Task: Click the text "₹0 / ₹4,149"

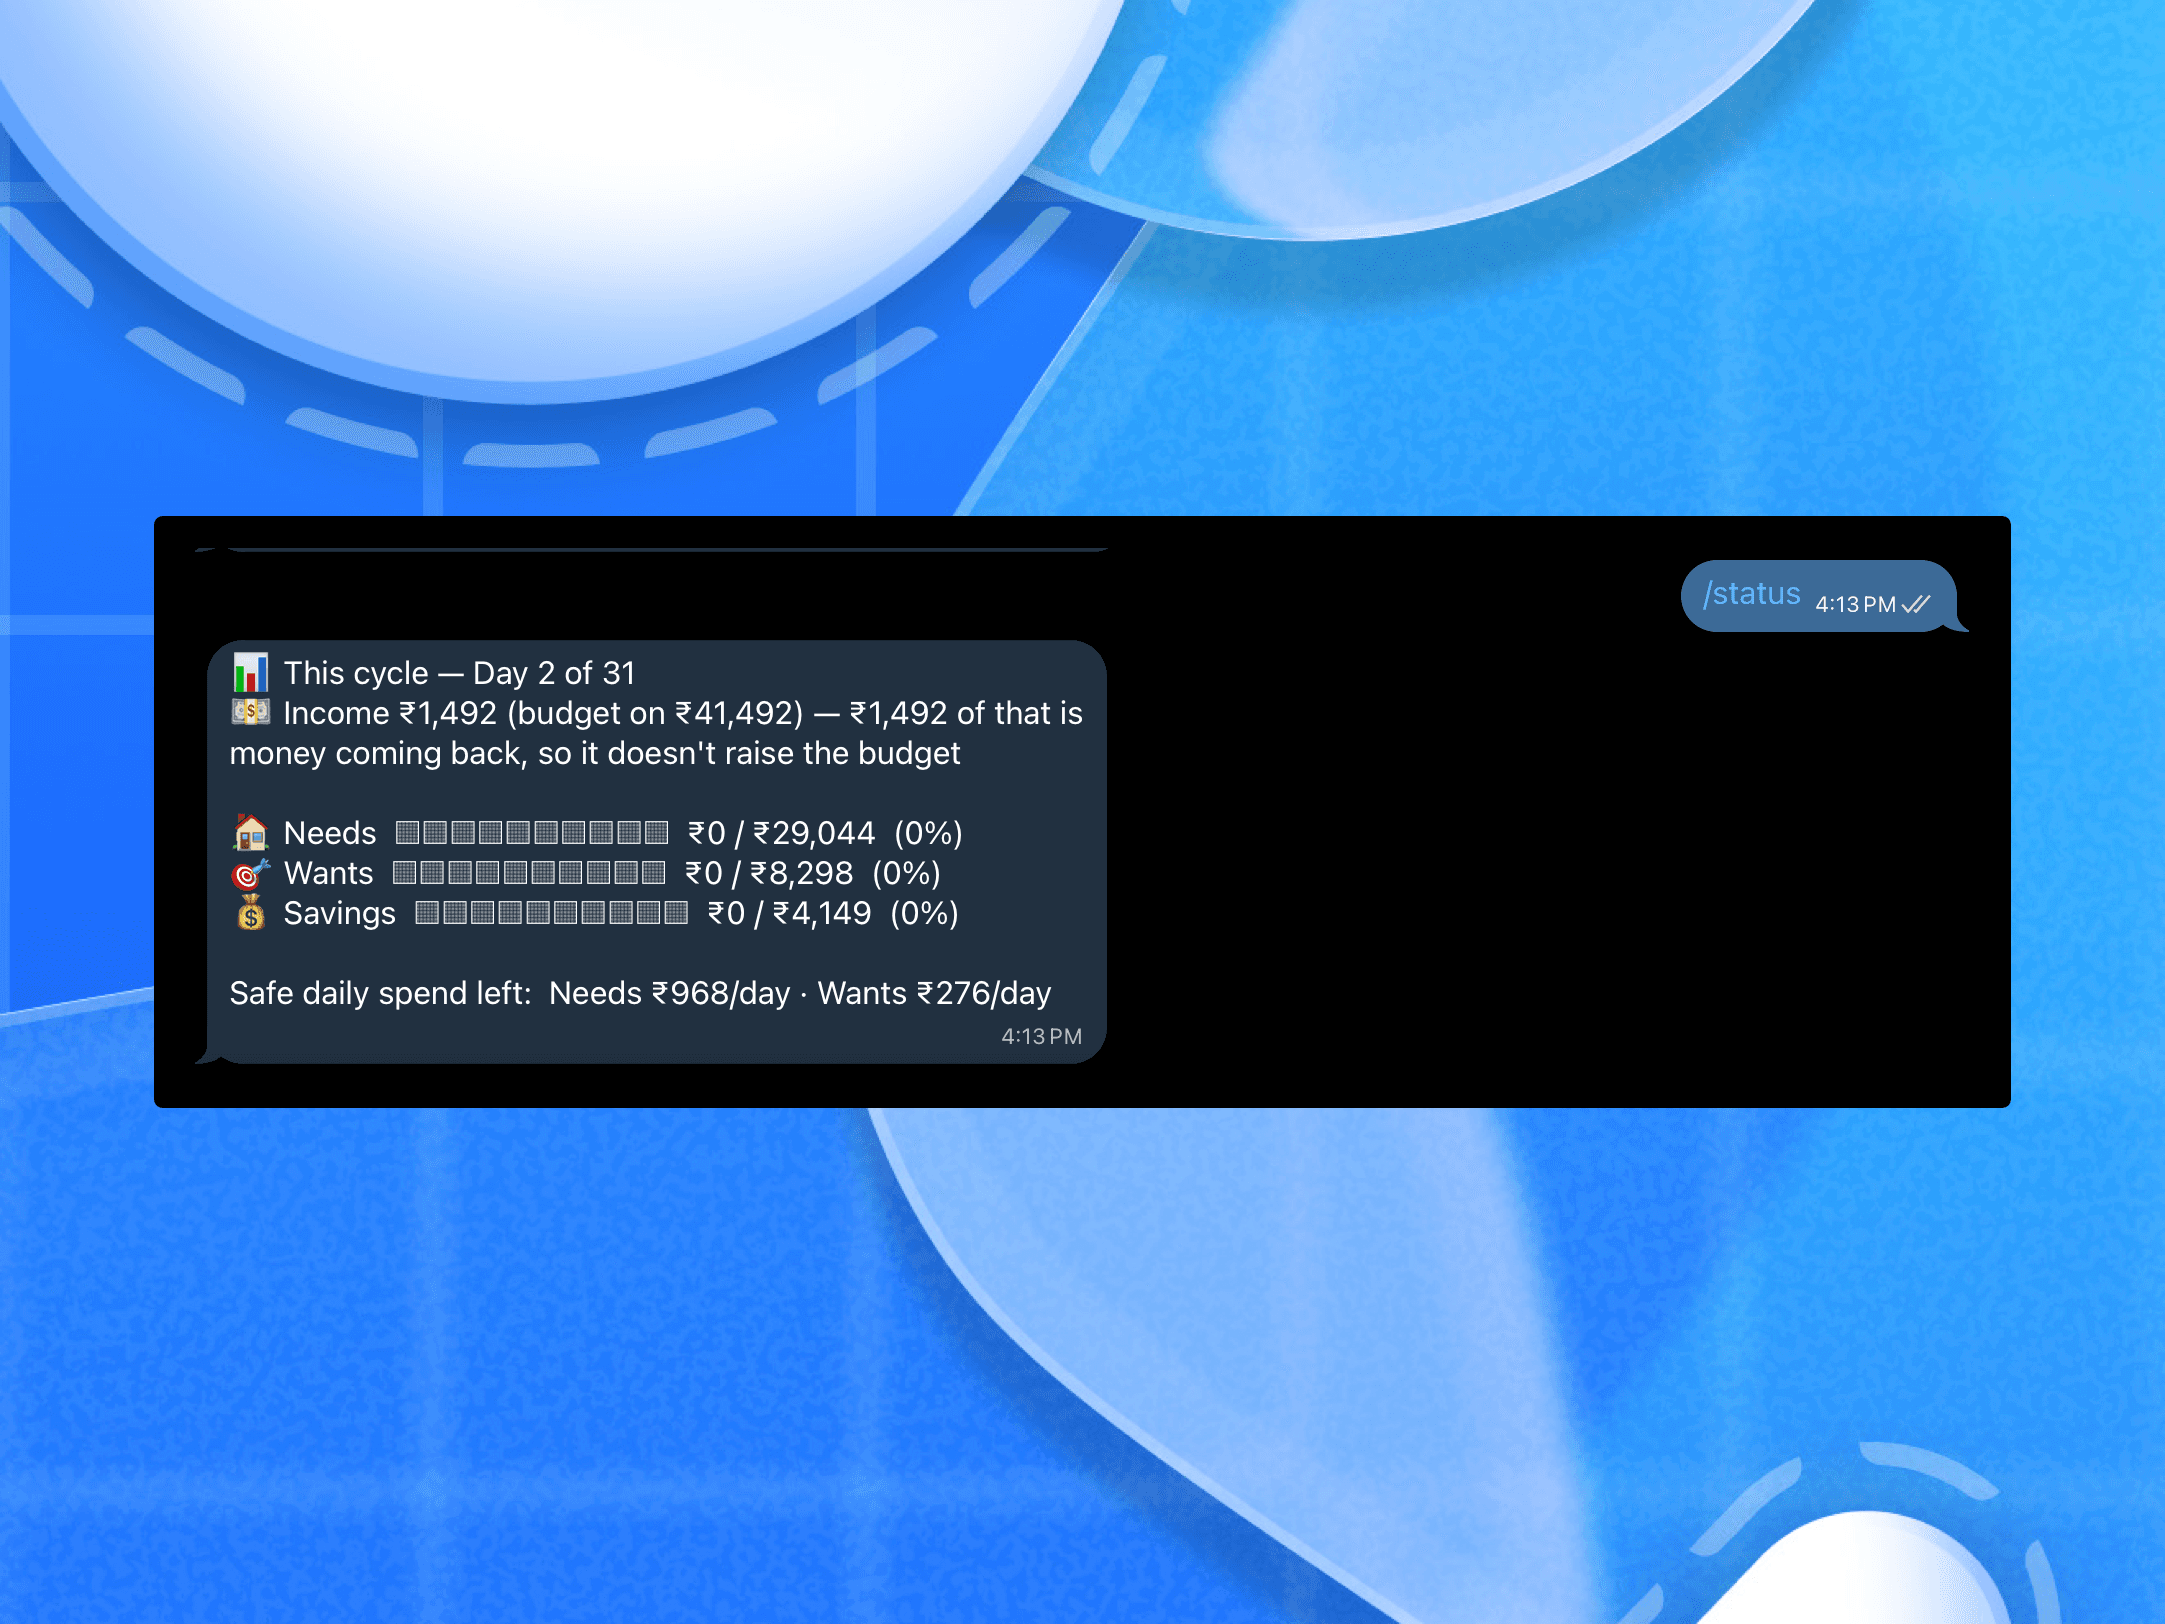Action: pos(789,913)
